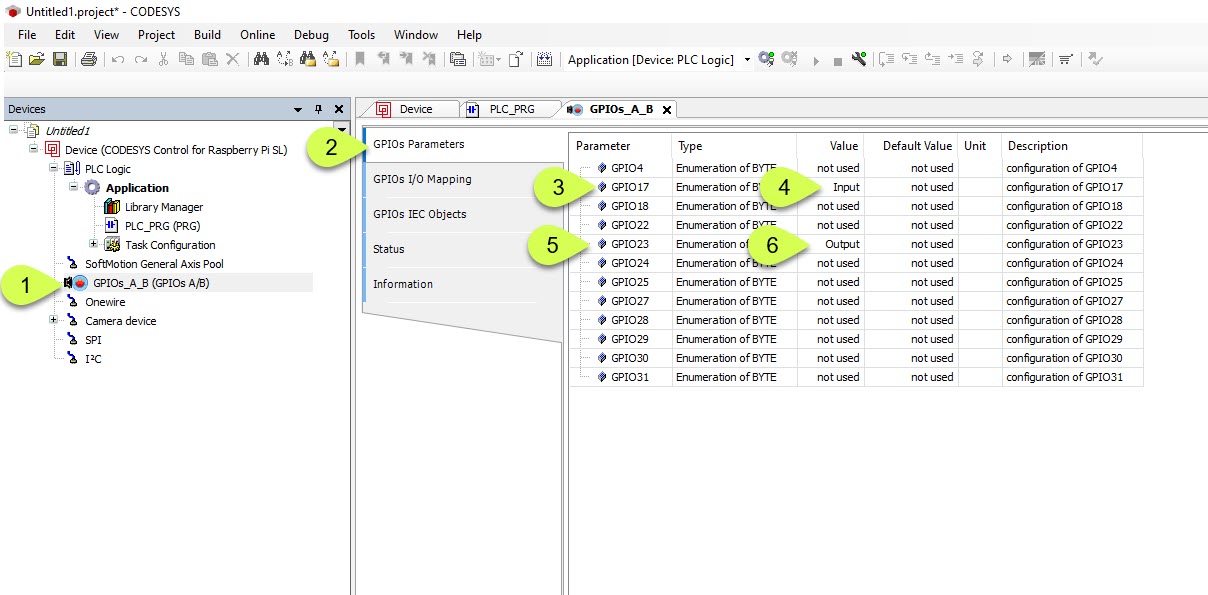The width and height of the screenshot is (1208, 595).
Task: Open the Online menu
Action: coord(257,35)
